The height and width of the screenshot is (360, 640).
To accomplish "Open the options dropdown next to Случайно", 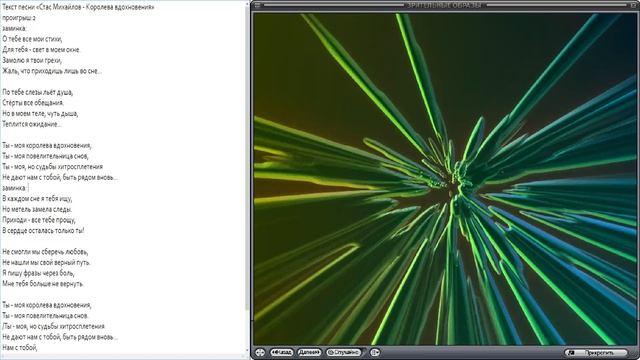I will coord(375,352).
